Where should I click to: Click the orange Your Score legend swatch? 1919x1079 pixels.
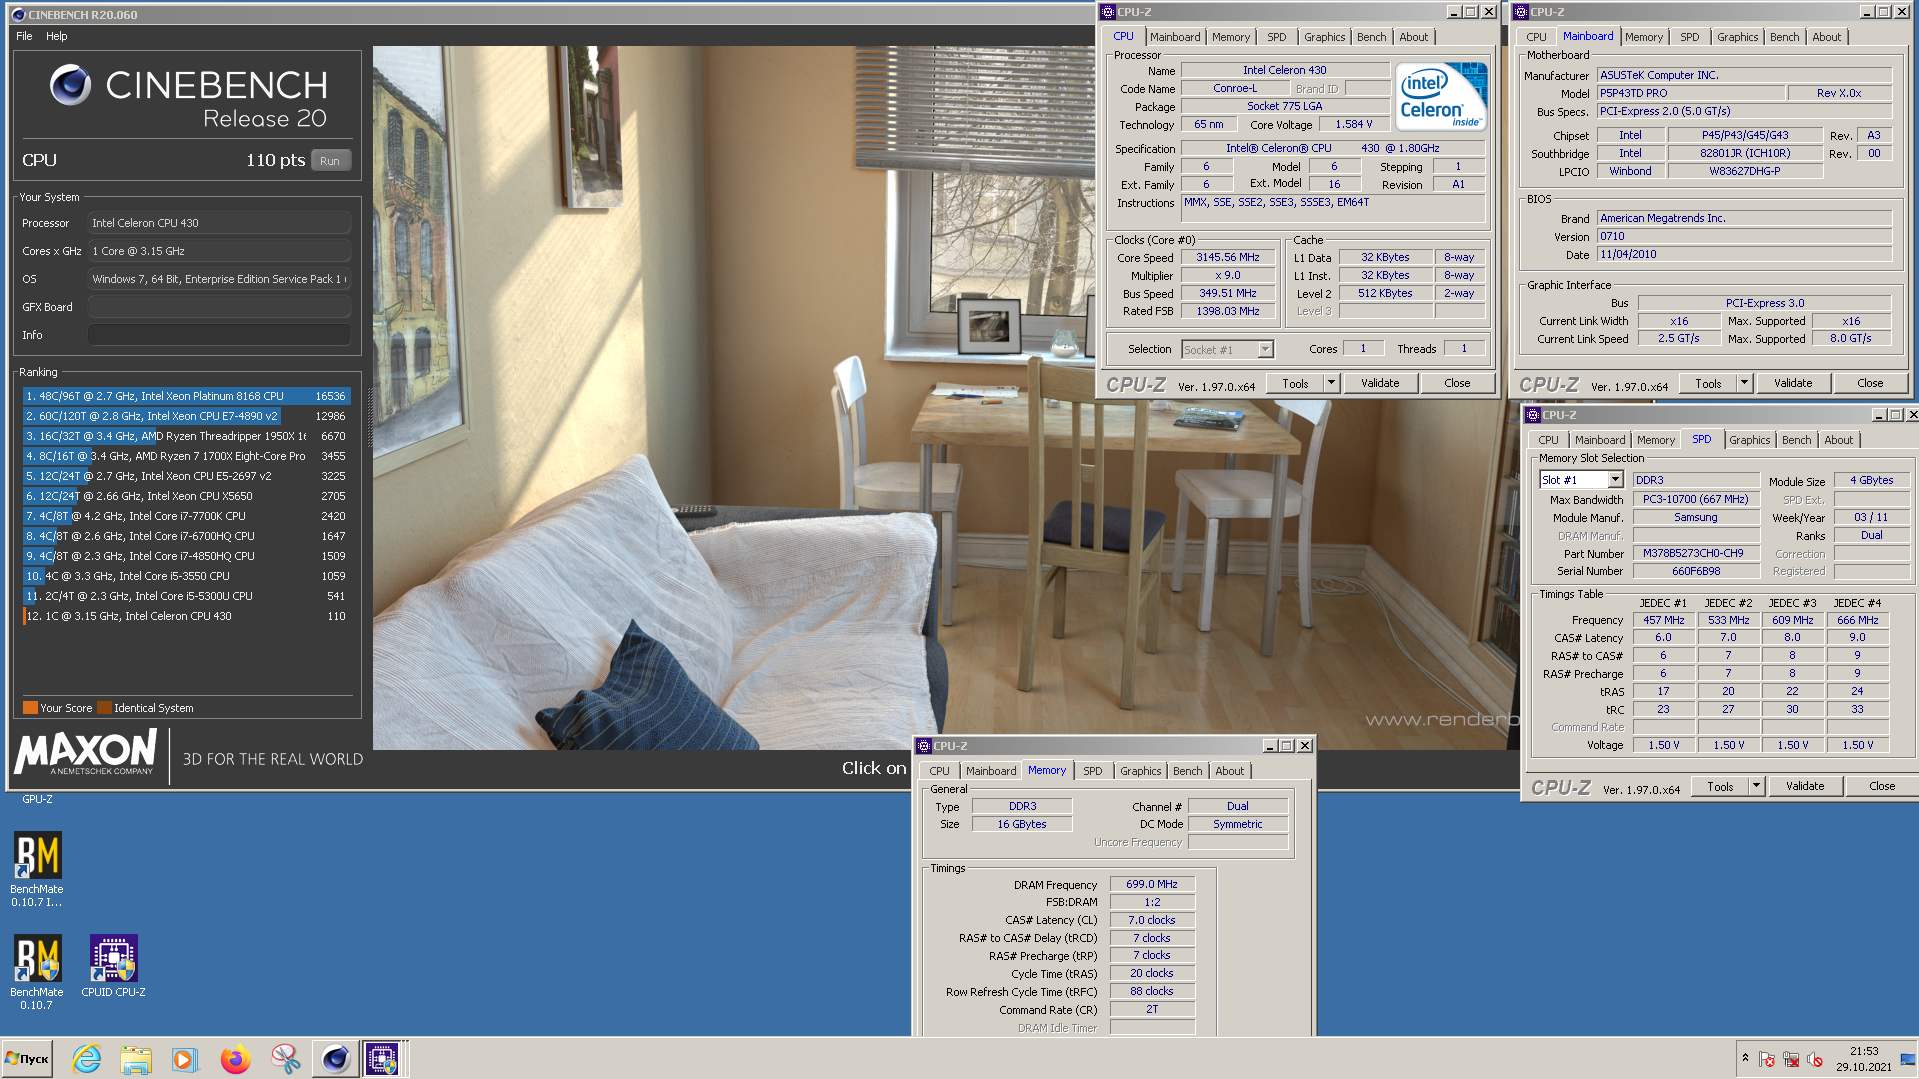click(30, 708)
